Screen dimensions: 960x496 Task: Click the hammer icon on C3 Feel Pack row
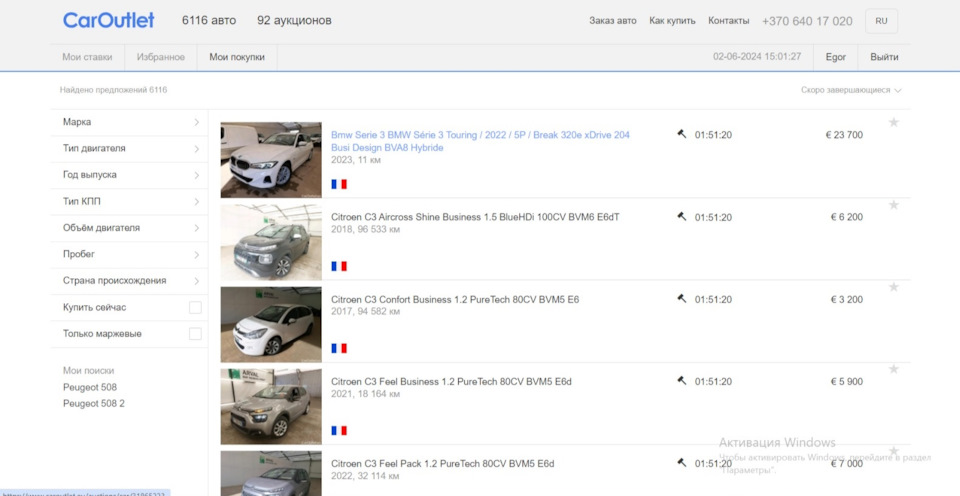click(681, 463)
